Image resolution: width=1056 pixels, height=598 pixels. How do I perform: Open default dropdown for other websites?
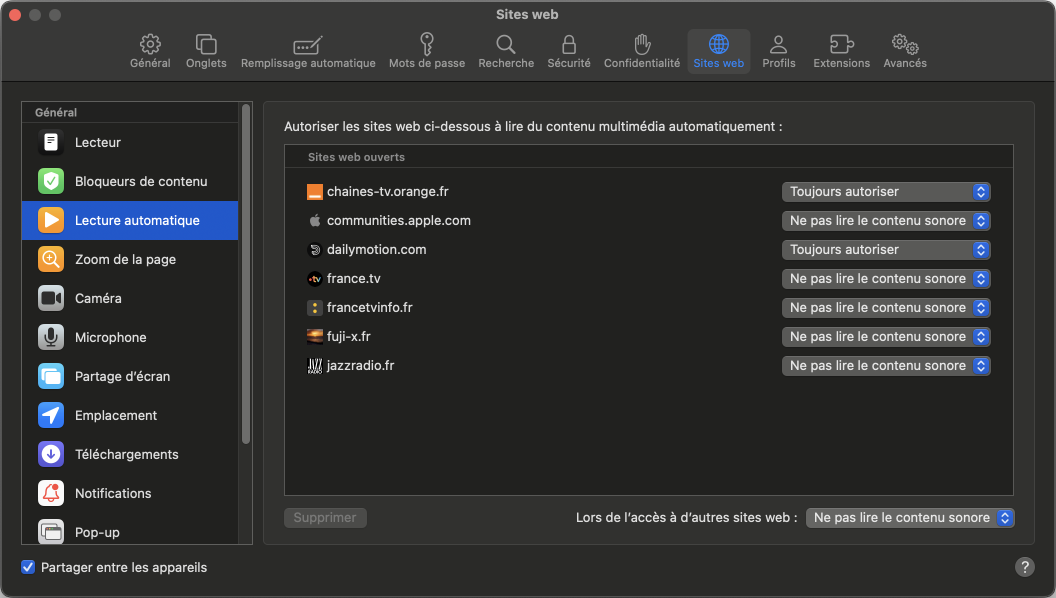tap(910, 518)
